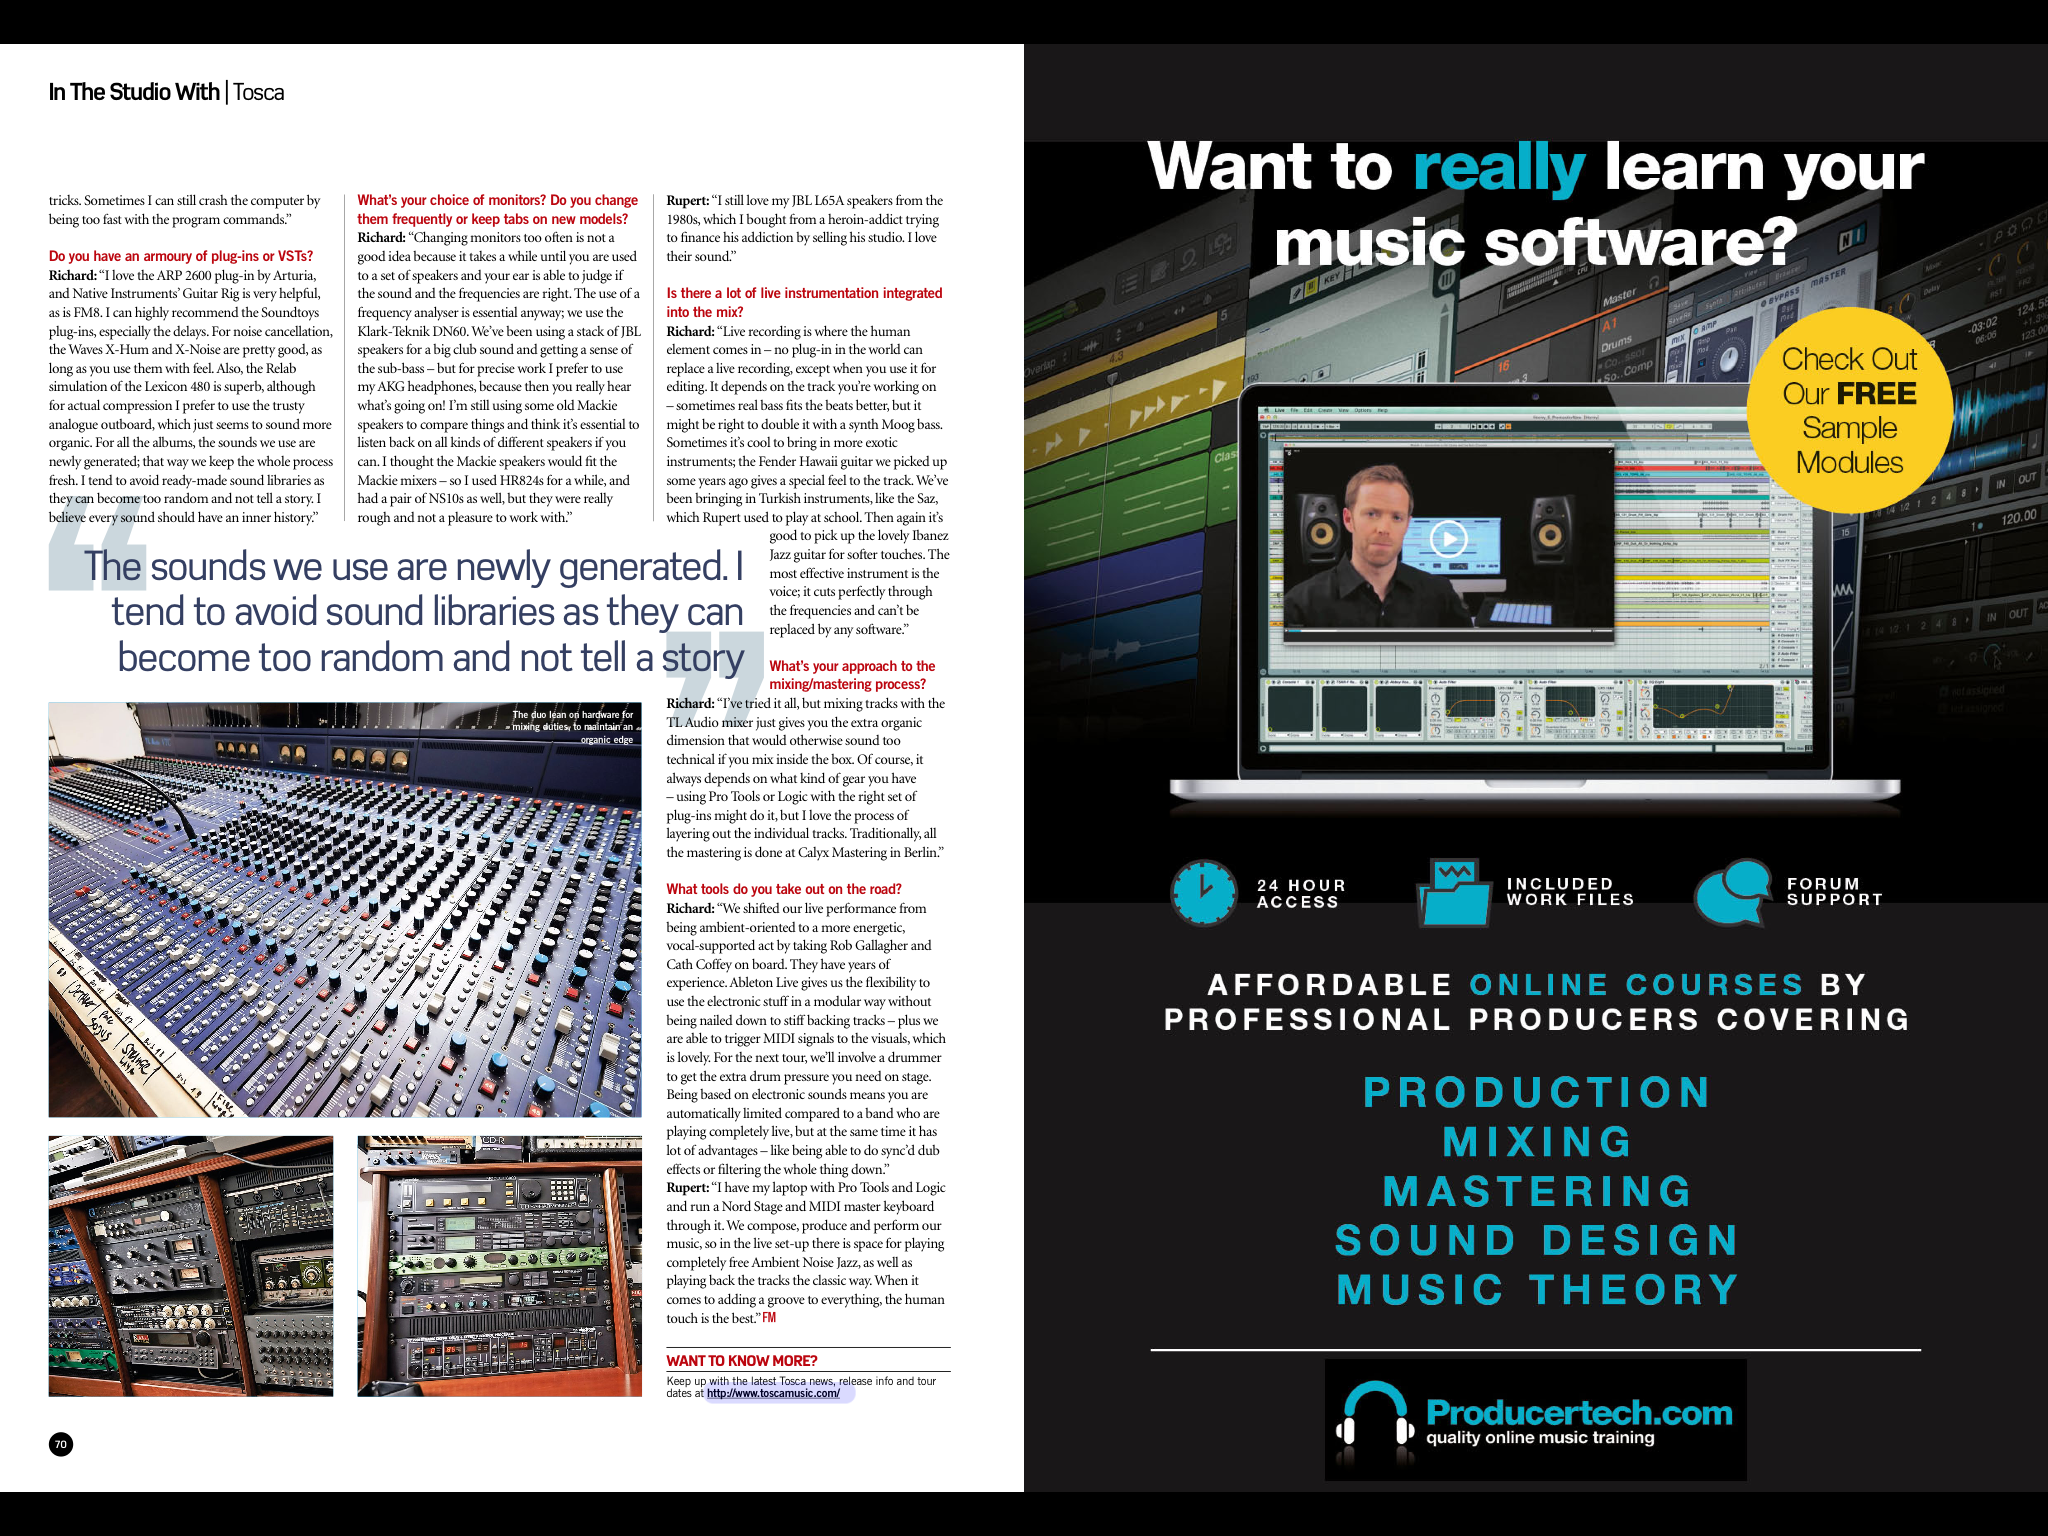Click the forum support speech bubble icon
The height and width of the screenshot is (1536, 2048).
tap(1733, 892)
